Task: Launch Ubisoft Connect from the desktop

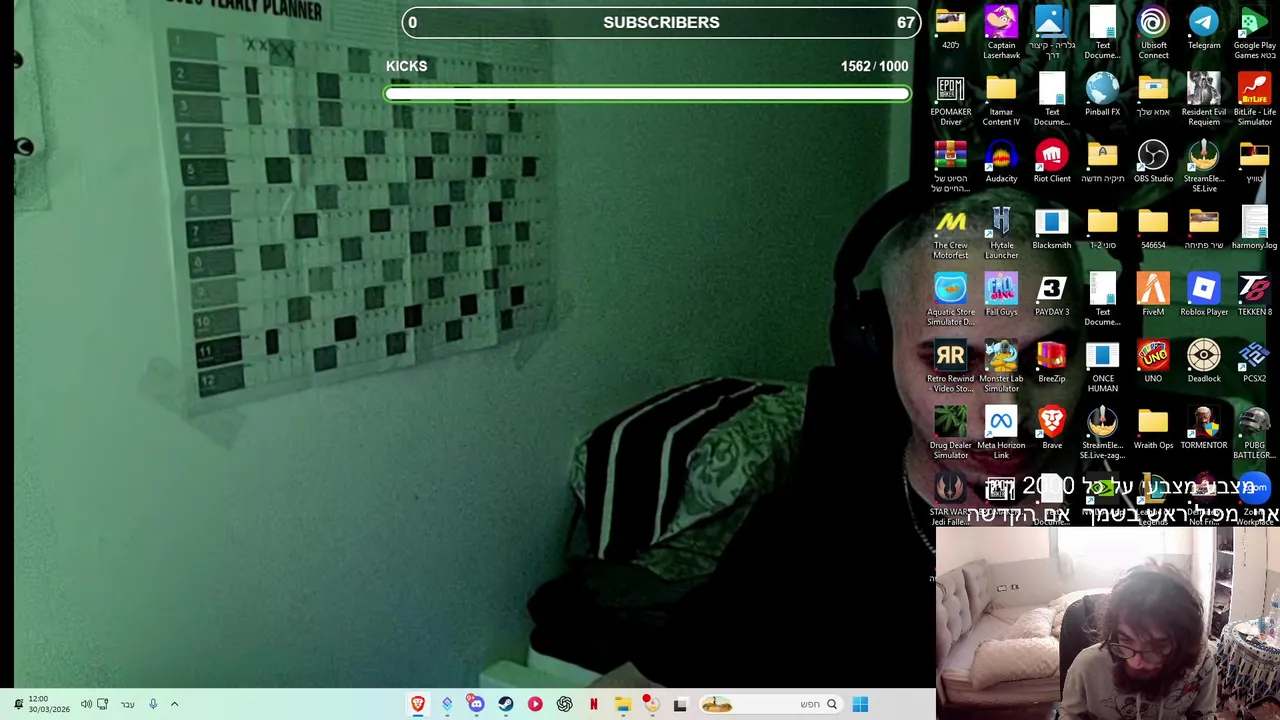Action: [x=1153, y=32]
